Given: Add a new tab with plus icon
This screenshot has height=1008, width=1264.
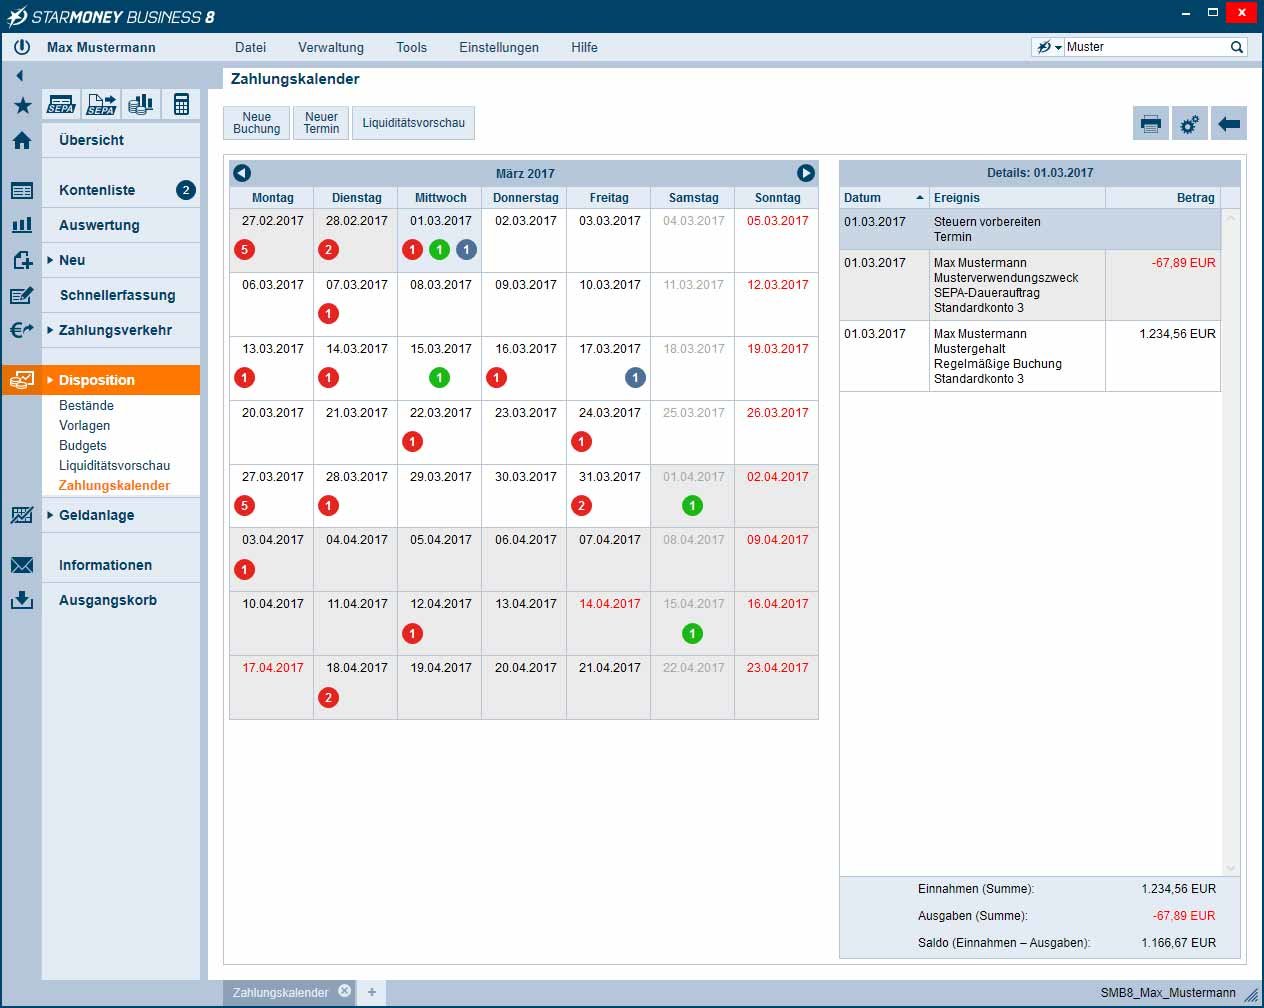Looking at the screenshot, I should [372, 992].
